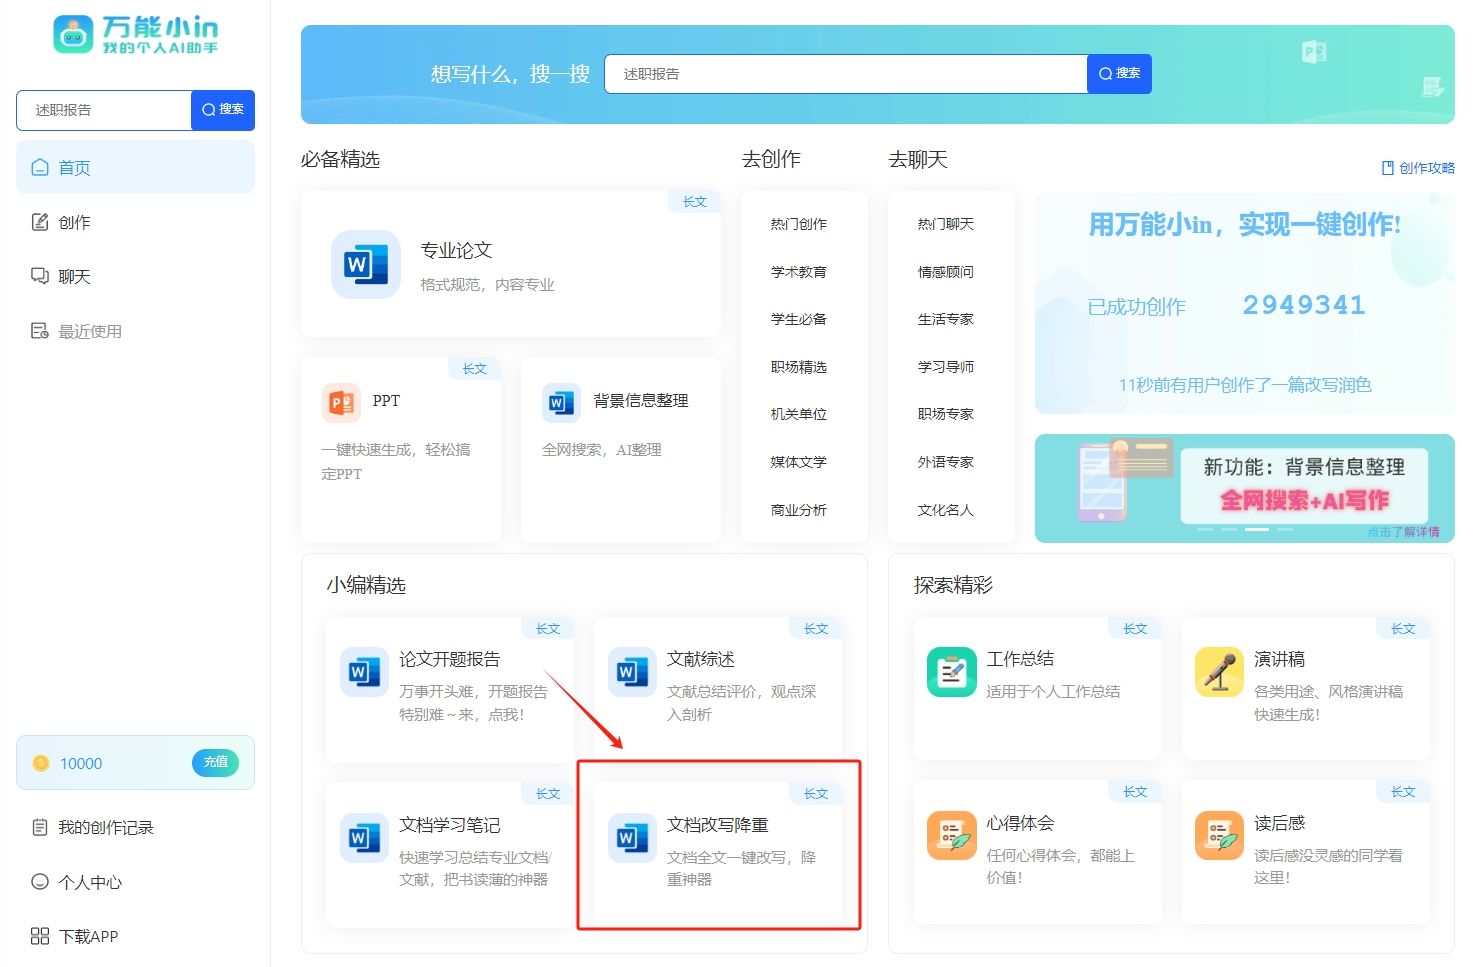Click the 专业论文 card title
Screen dimensions: 1482x967
coord(456,250)
